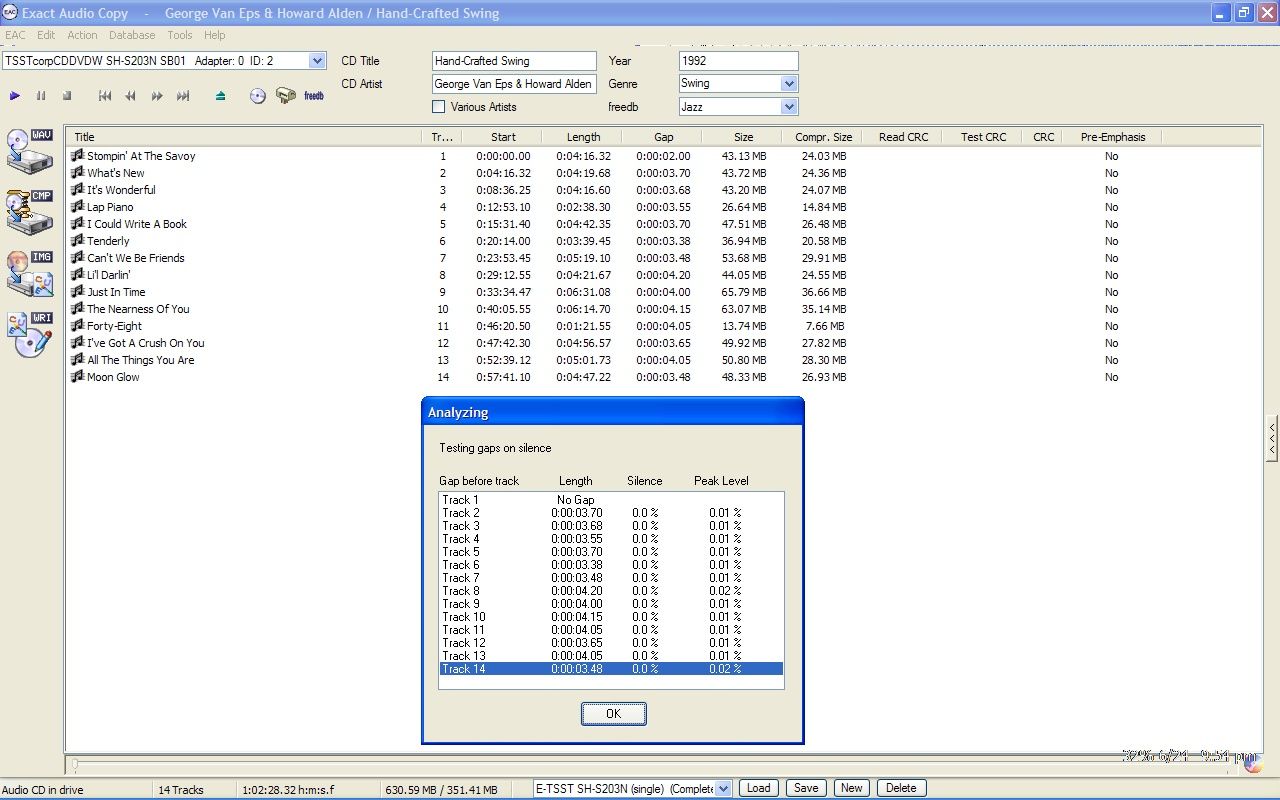Click music note icon beside Forty-Eight
The image size is (1280, 800).
[x=77, y=325]
